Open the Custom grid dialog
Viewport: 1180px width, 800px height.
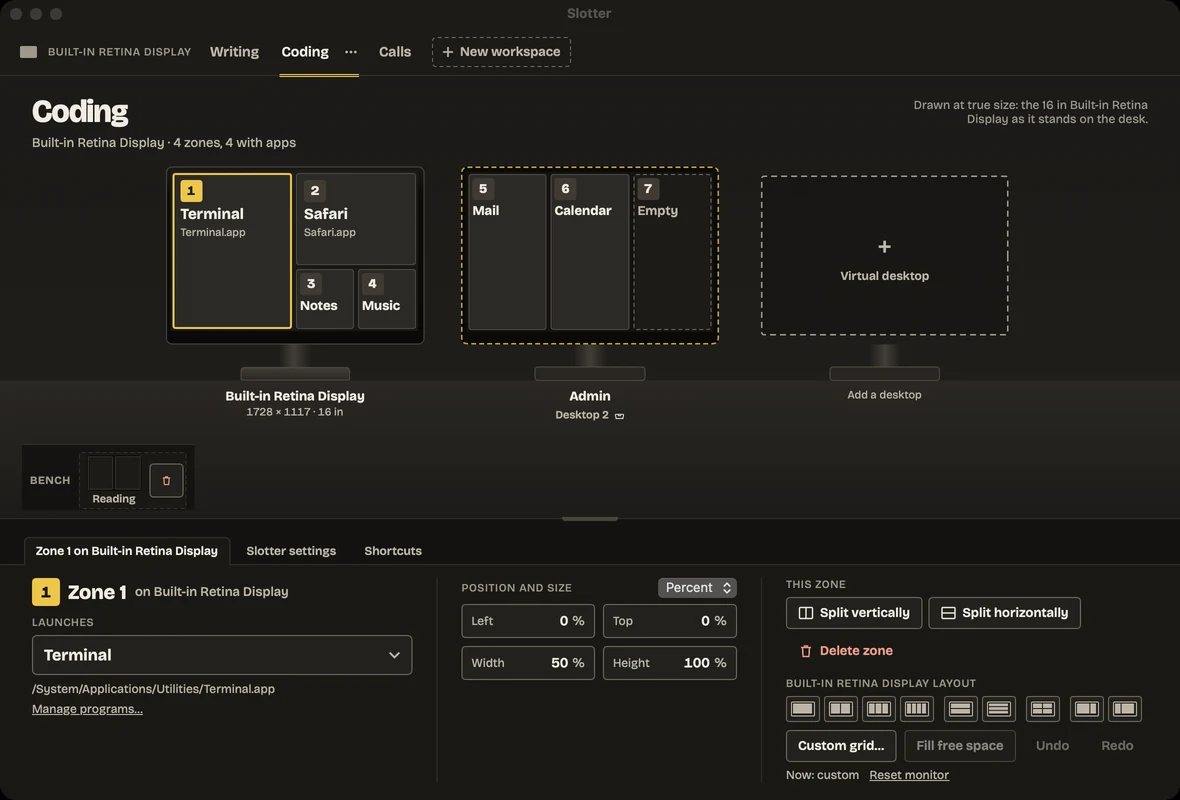pyautogui.click(x=841, y=746)
